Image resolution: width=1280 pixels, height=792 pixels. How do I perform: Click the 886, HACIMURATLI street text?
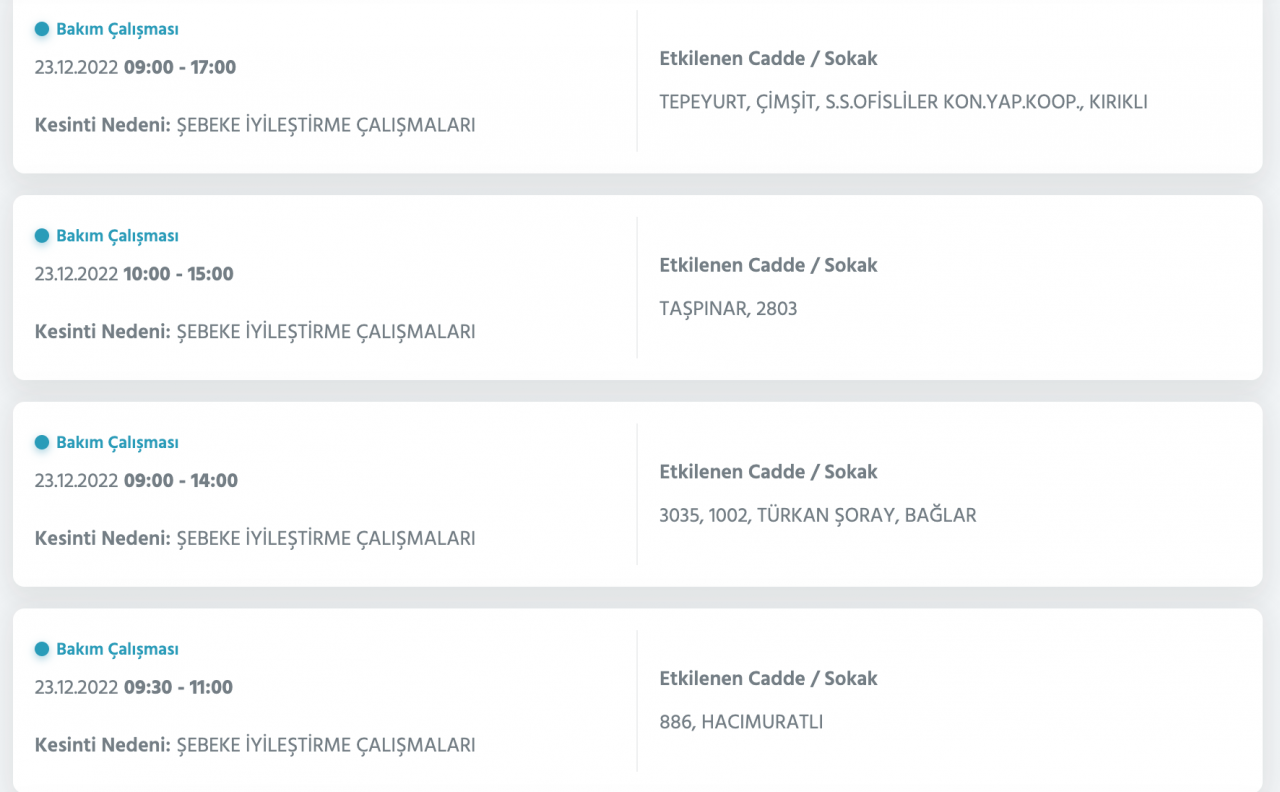point(741,722)
